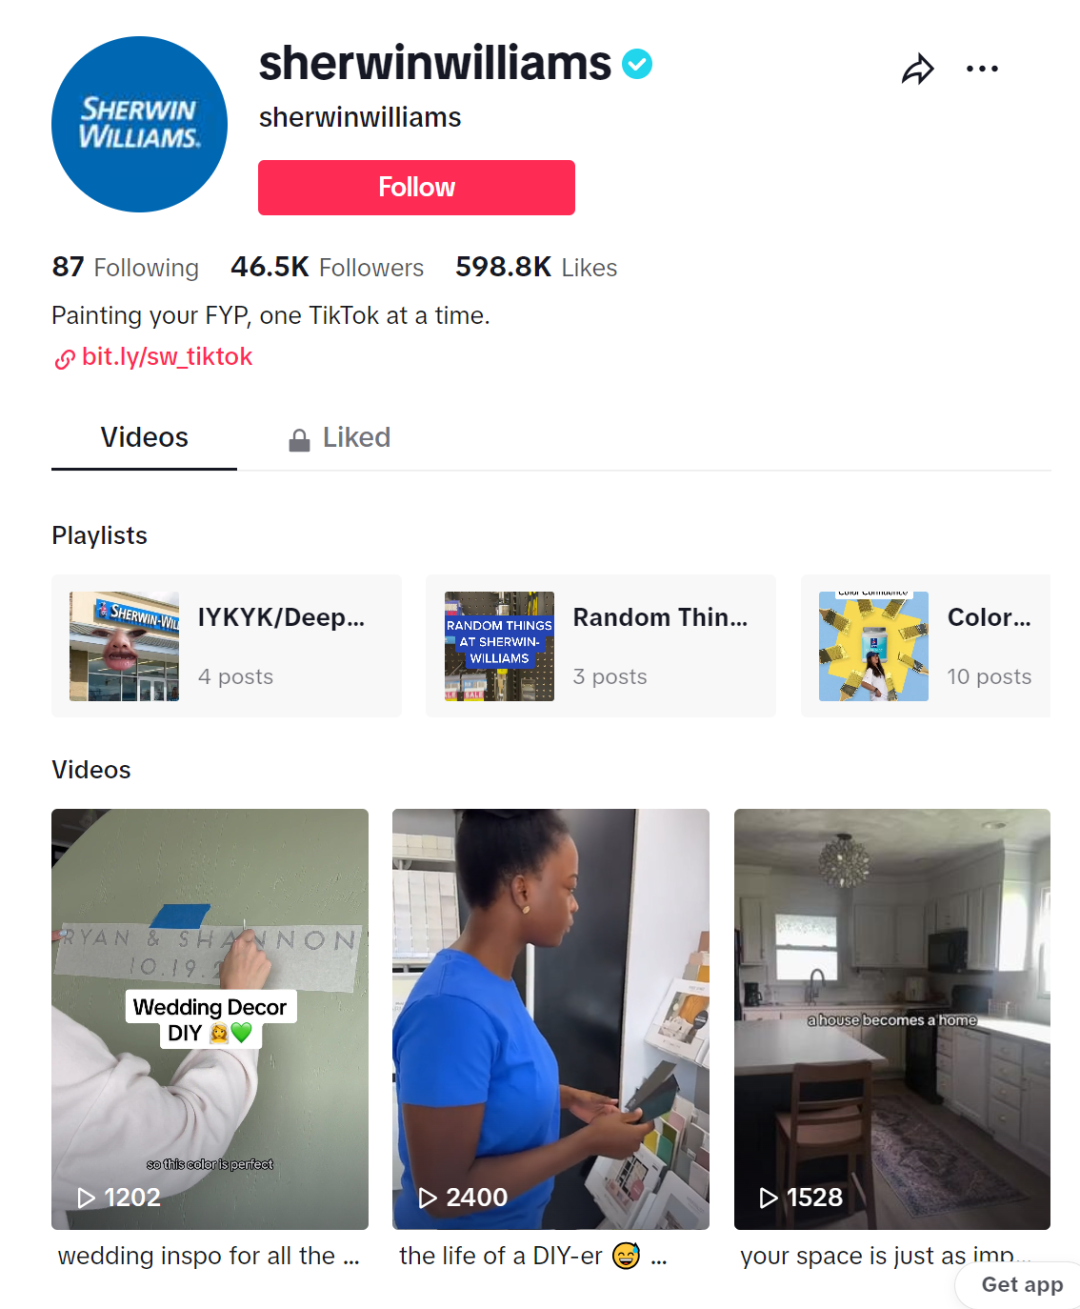The height and width of the screenshot is (1309, 1080).
Task: View the 46.5K Followers list
Action: click(327, 267)
